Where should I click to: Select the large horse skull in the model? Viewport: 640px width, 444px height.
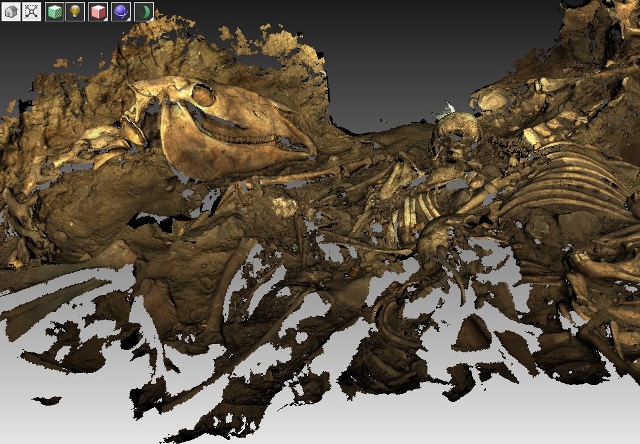pos(230,130)
